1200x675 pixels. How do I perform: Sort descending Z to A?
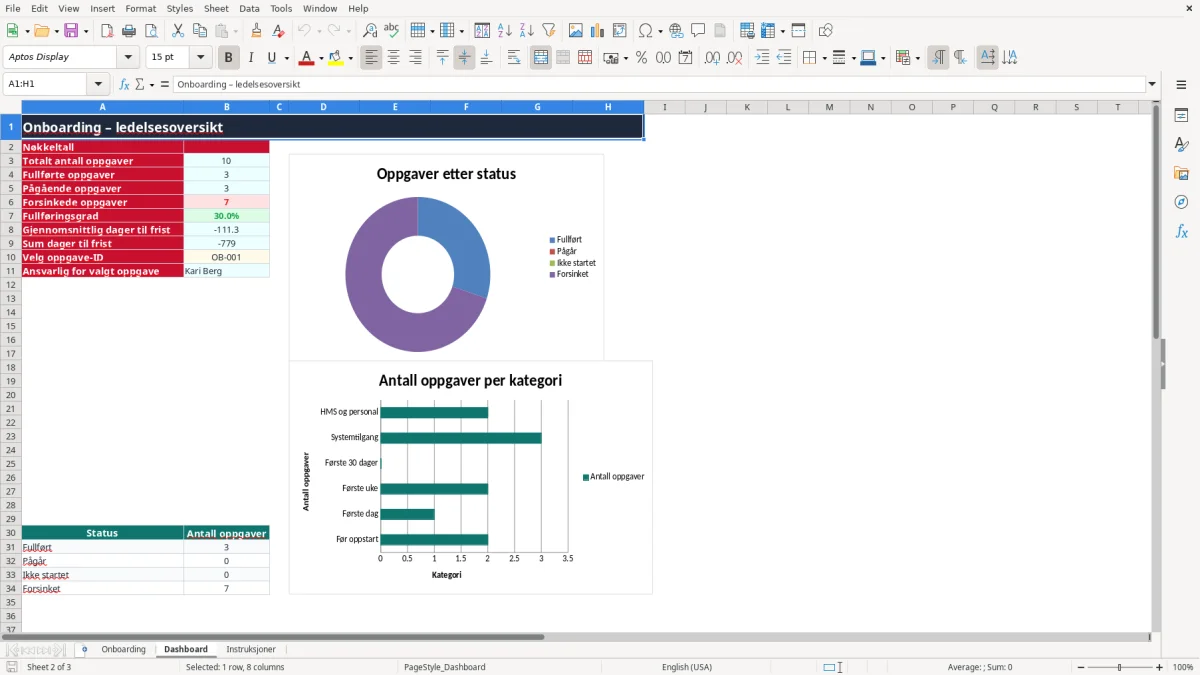(527, 31)
